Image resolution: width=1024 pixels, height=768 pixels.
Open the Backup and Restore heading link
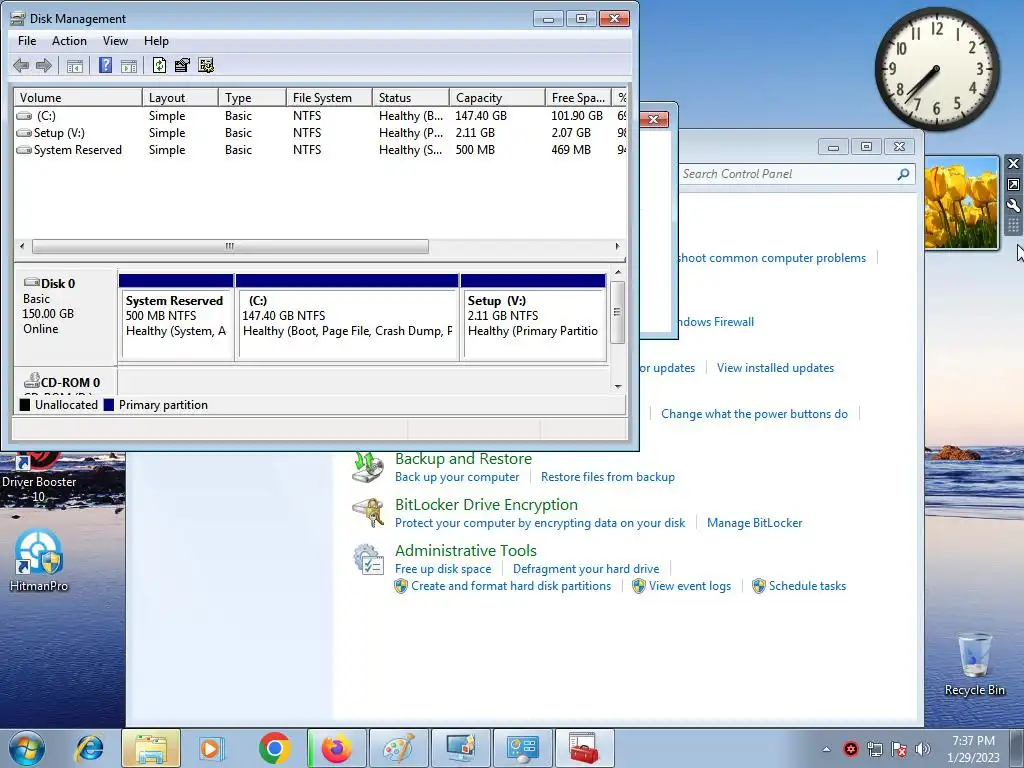463,458
